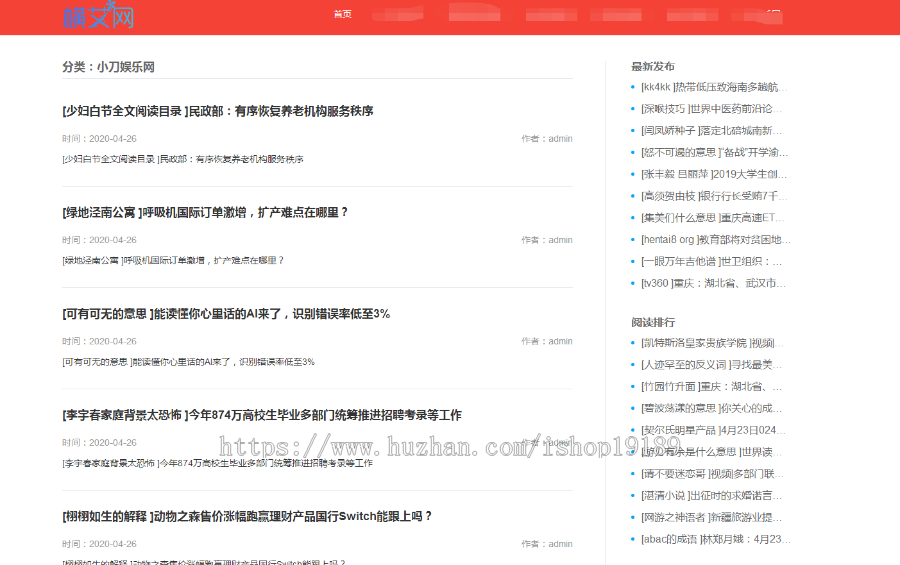Viewport: 900px width, 565px height.
Task: Open the 今年874万高校毕业生 article headline
Action: click(261, 415)
